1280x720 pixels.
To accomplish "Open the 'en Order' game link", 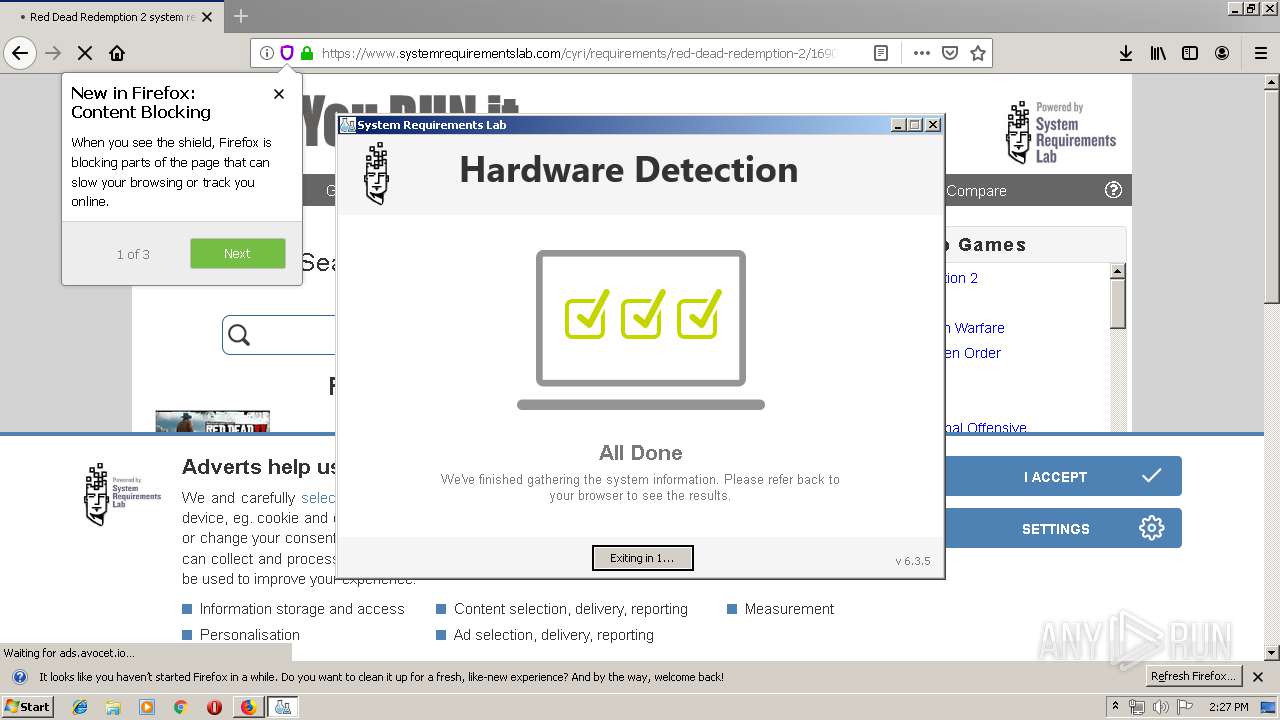I will 972,353.
